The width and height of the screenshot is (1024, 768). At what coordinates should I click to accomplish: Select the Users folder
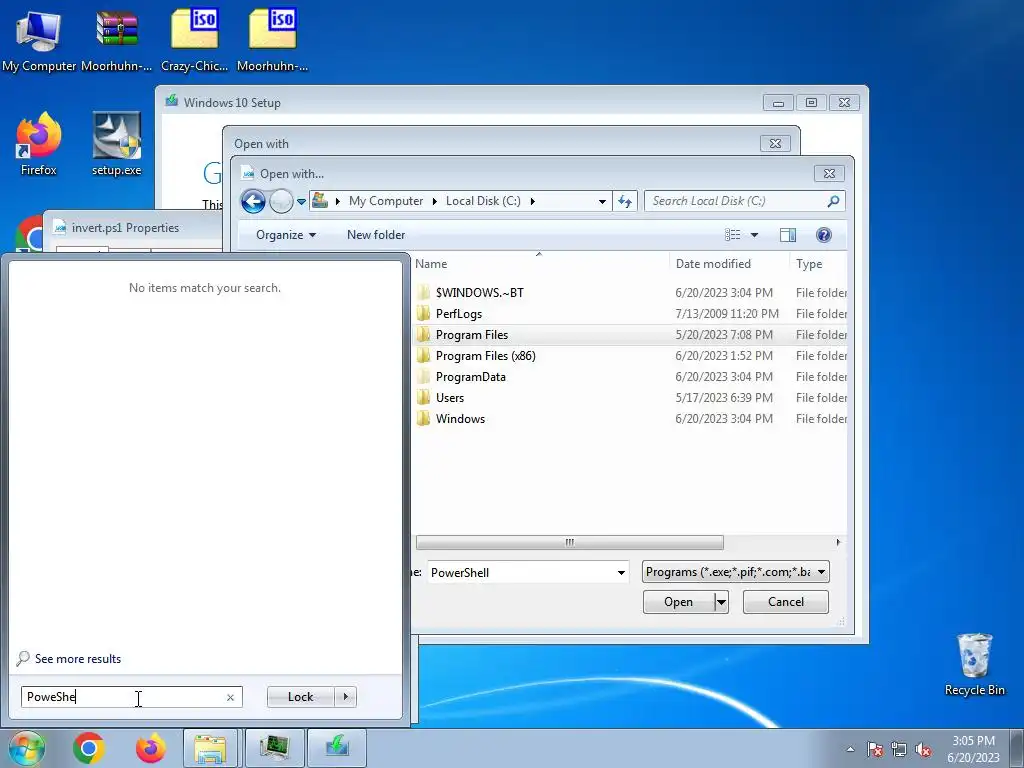point(449,398)
